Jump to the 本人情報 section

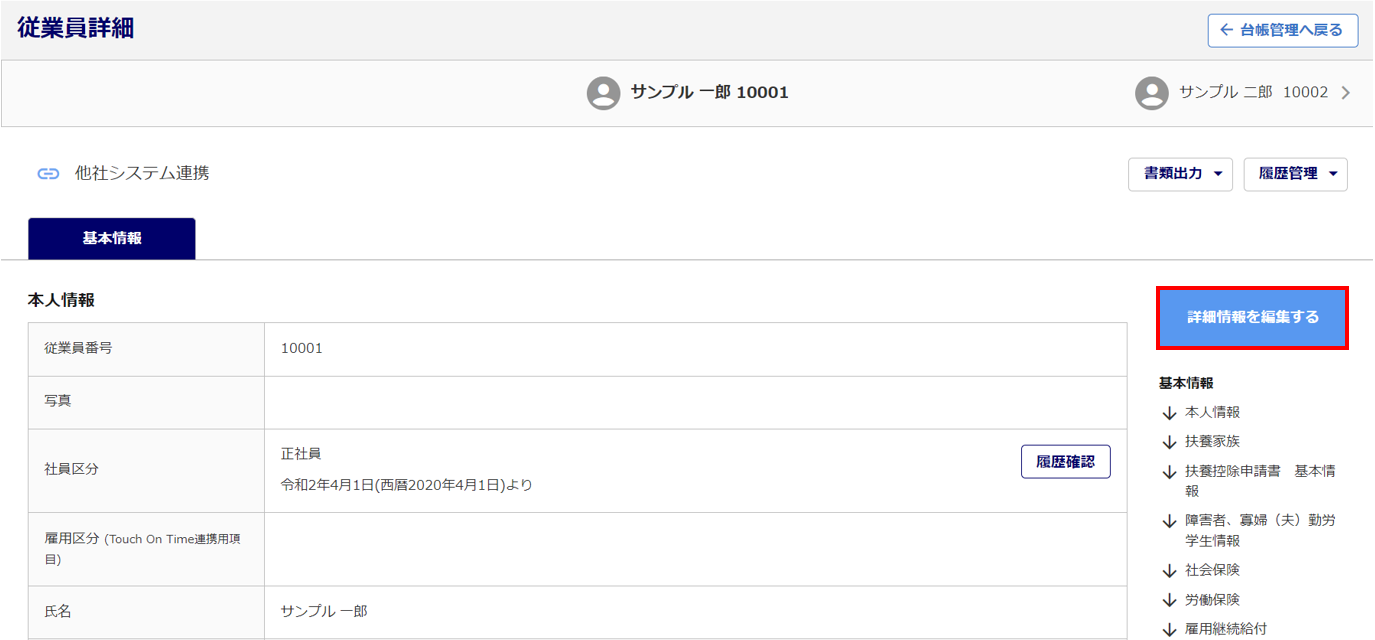click(1212, 413)
